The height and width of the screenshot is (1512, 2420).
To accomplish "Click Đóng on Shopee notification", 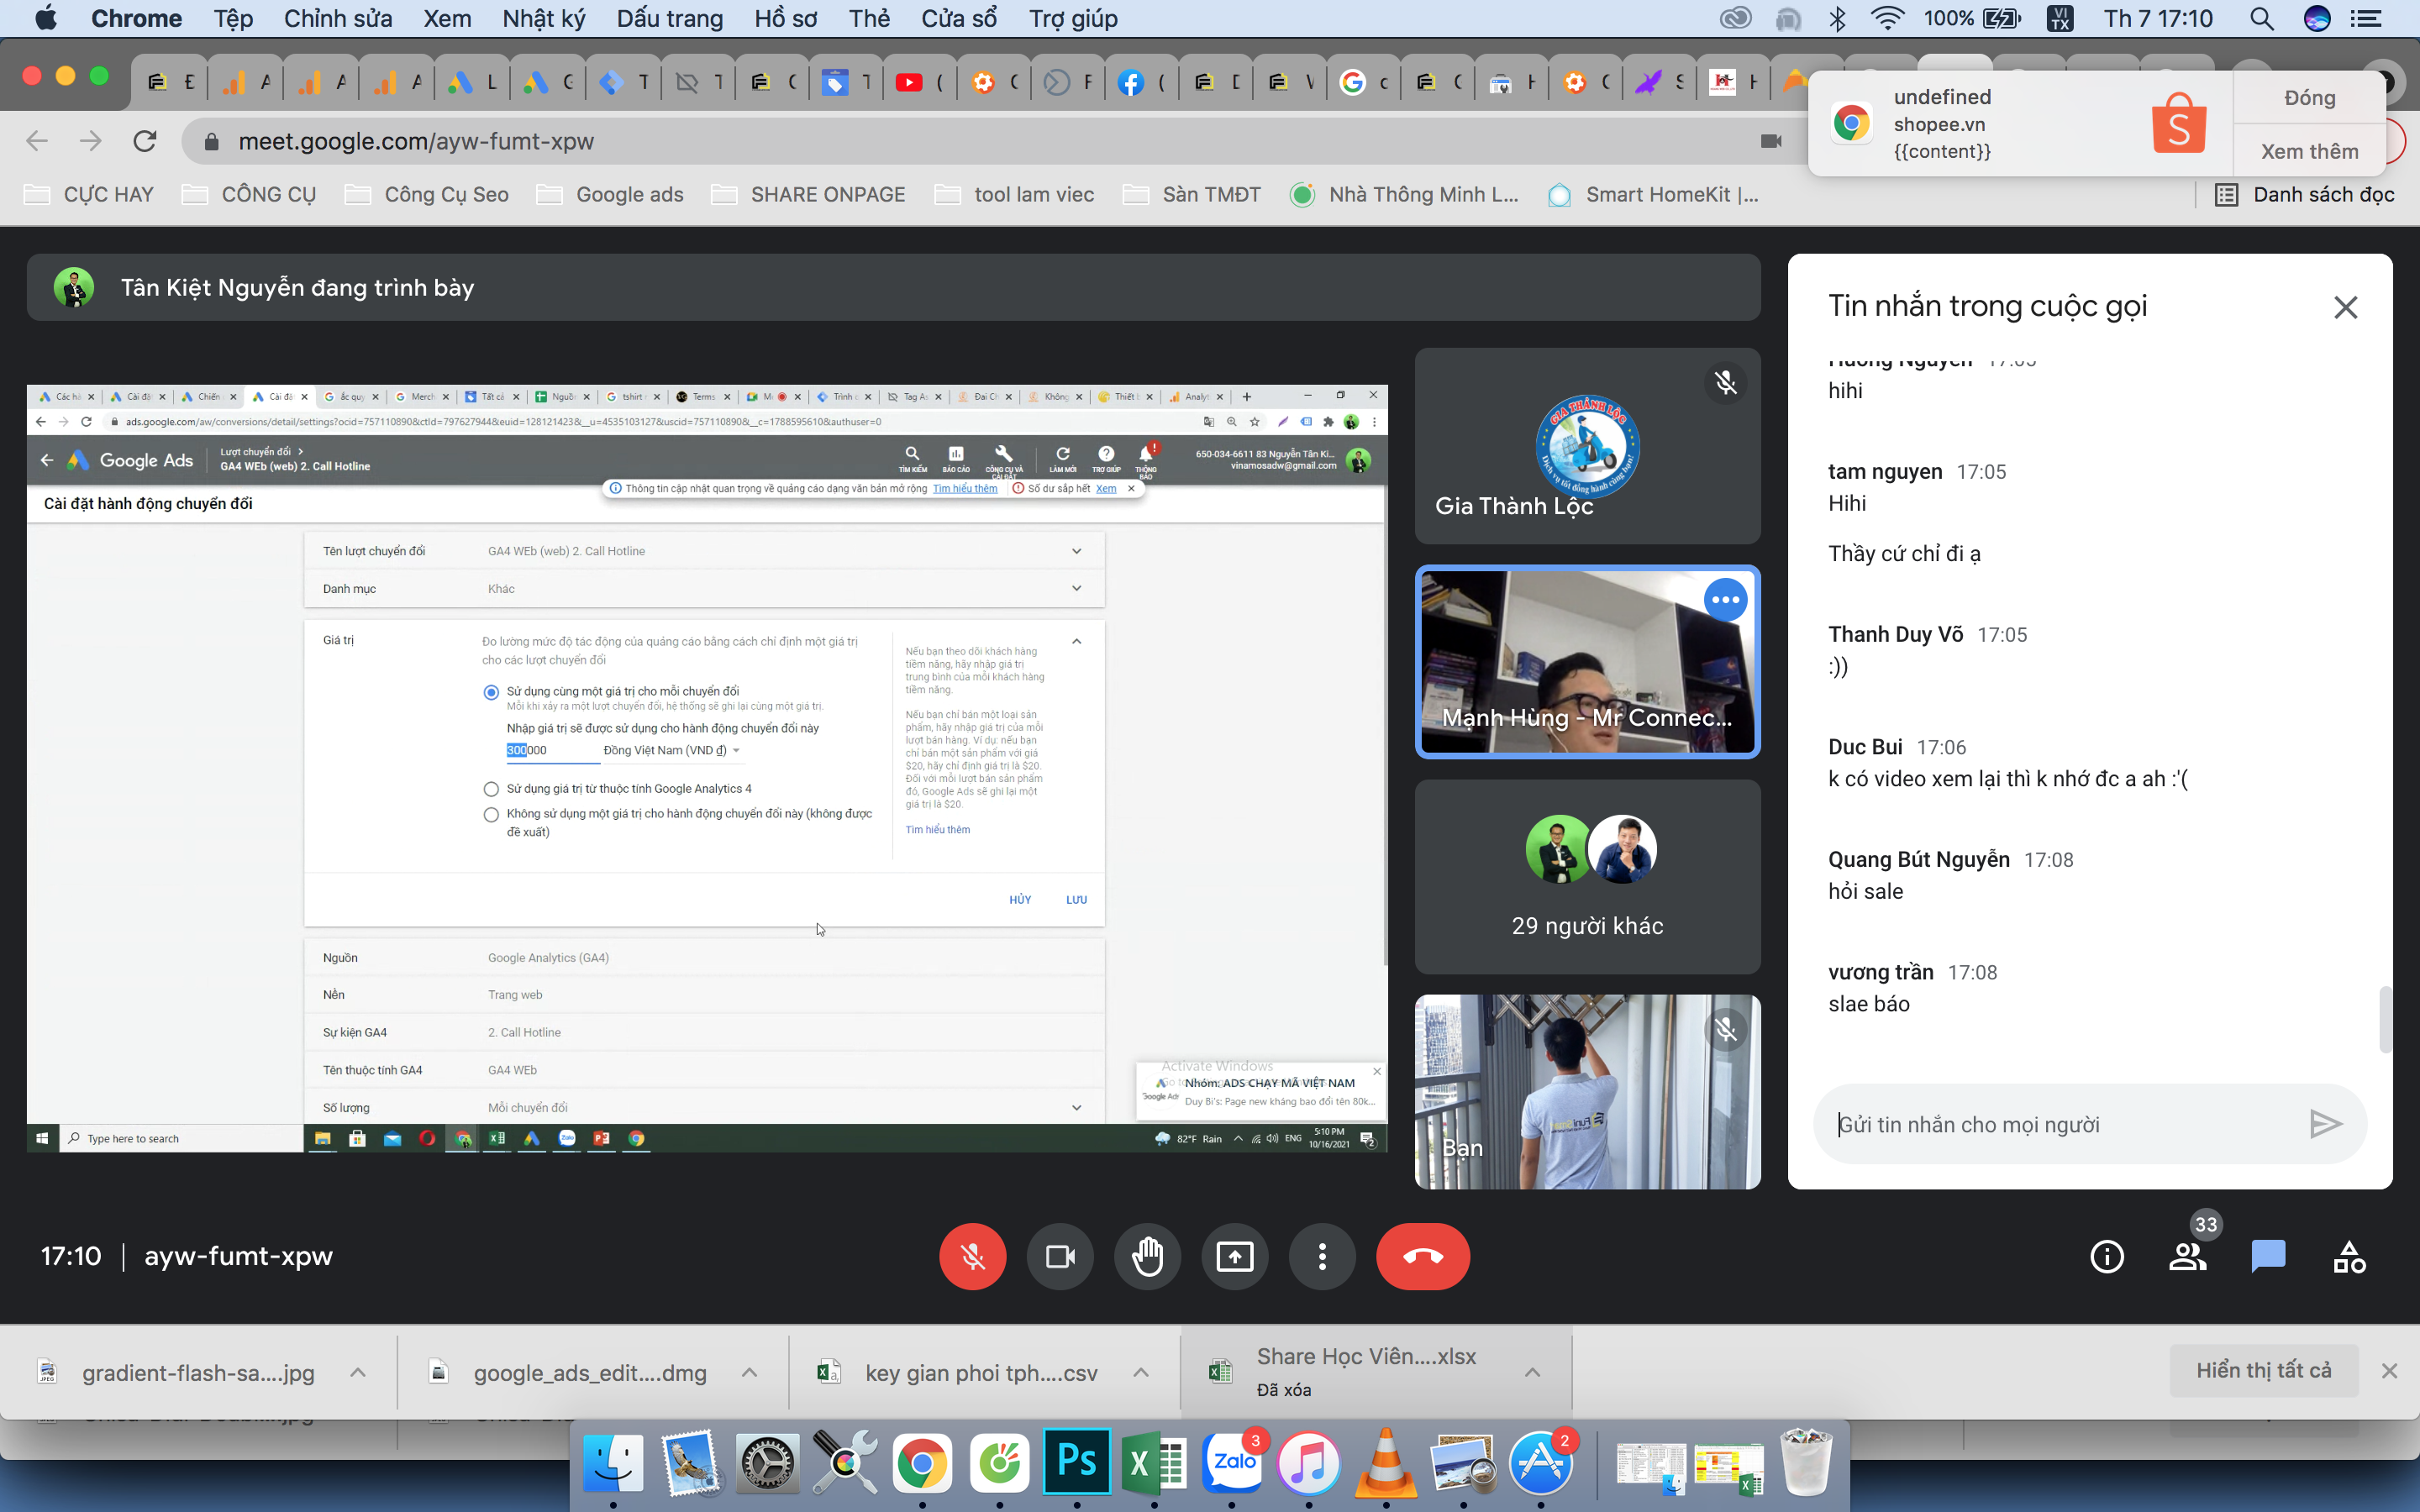I will point(2310,98).
